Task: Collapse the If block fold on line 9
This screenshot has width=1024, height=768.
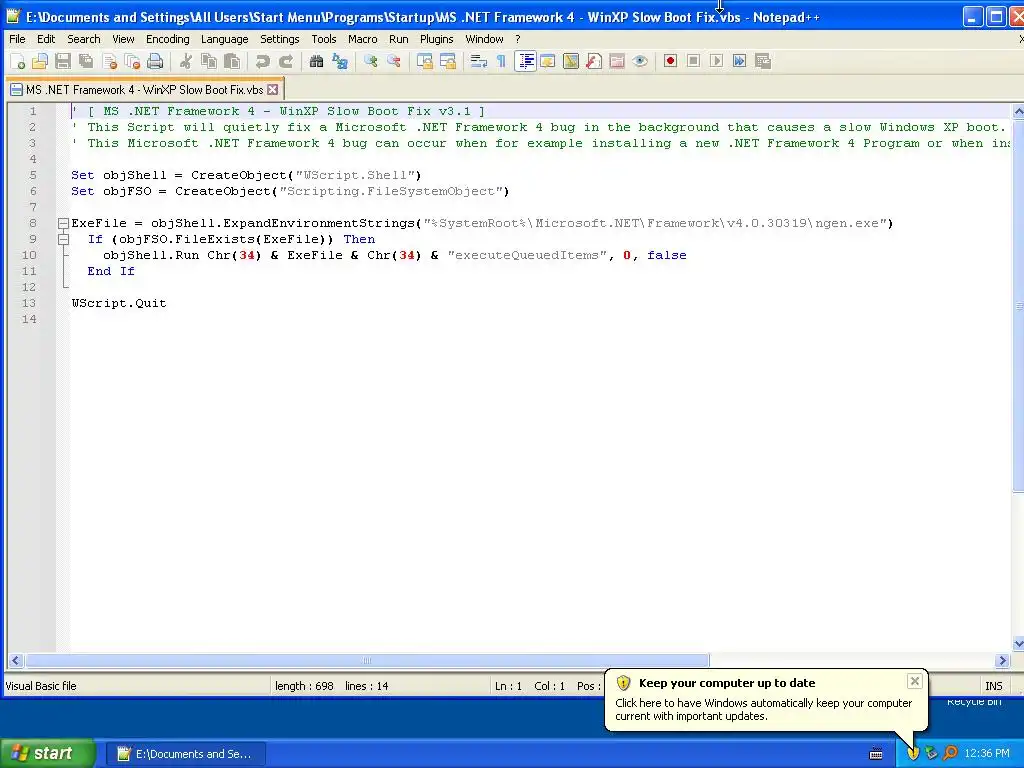Action: (x=63, y=239)
